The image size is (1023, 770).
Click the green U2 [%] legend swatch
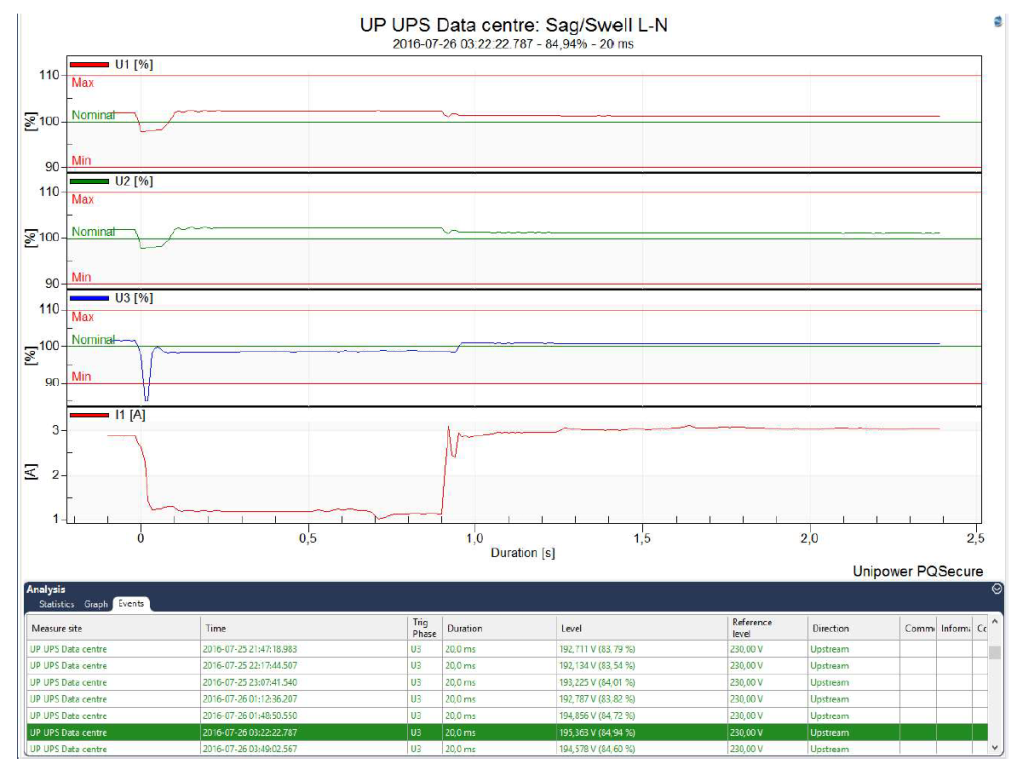click(x=89, y=181)
